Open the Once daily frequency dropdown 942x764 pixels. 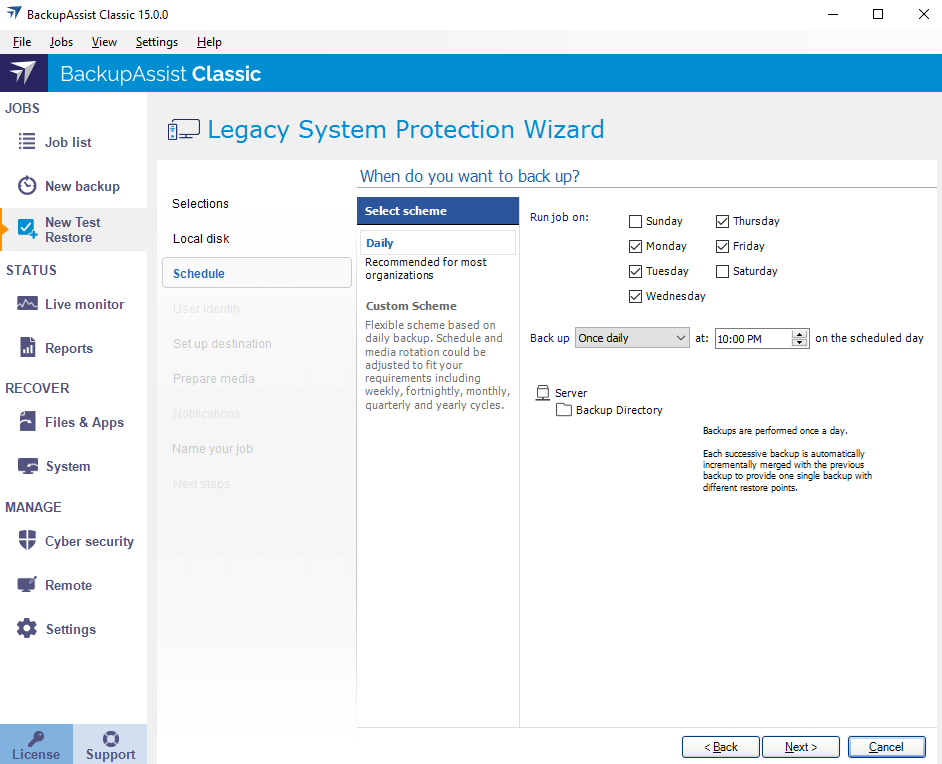click(x=632, y=338)
